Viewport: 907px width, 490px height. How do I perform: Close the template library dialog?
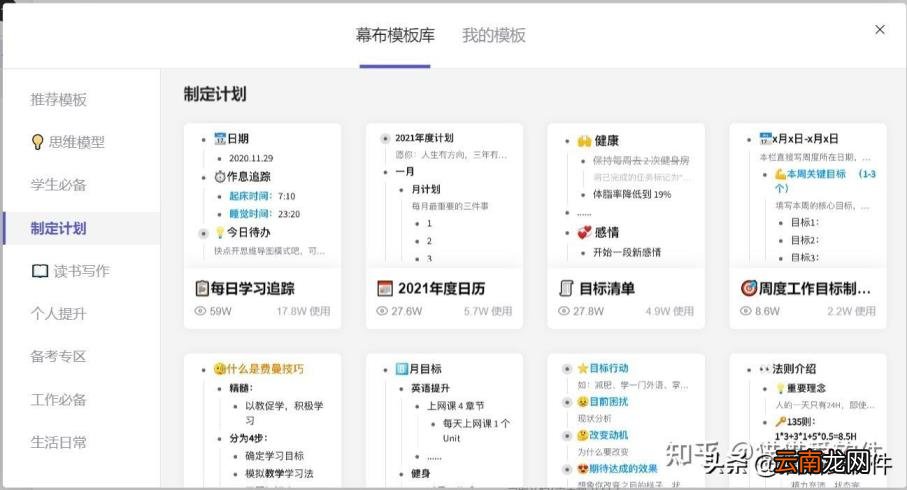pos(880,30)
